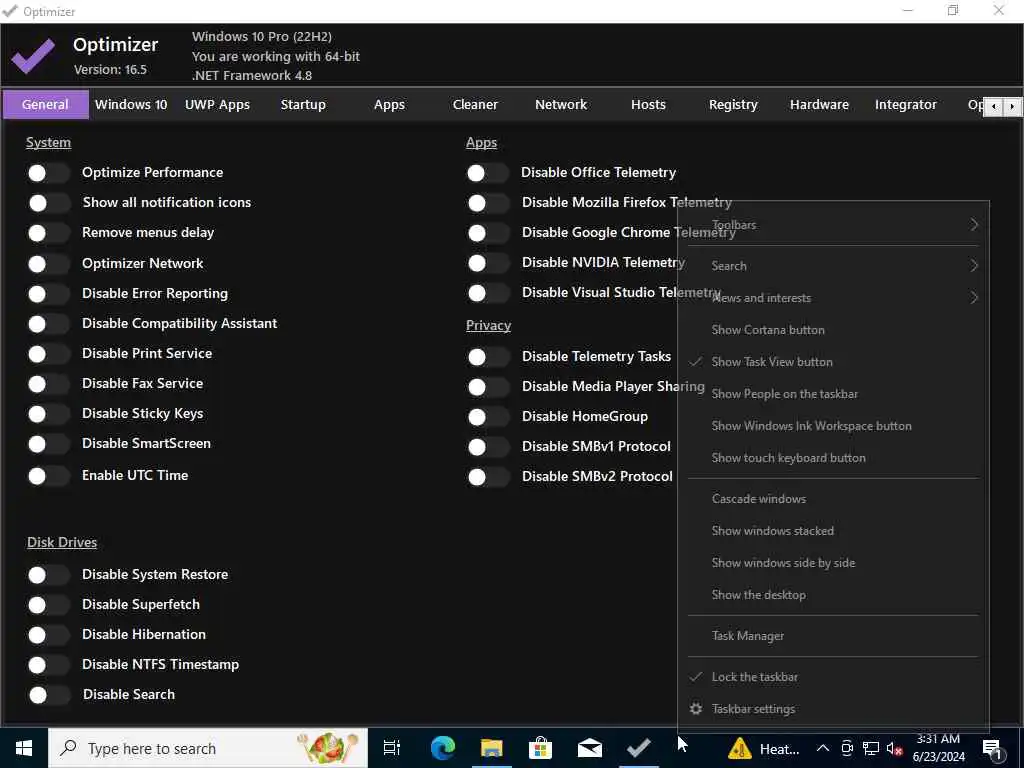Select Show the desktop menu entry
The width and height of the screenshot is (1024, 768).
pyautogui.click(x=833, y=595)
